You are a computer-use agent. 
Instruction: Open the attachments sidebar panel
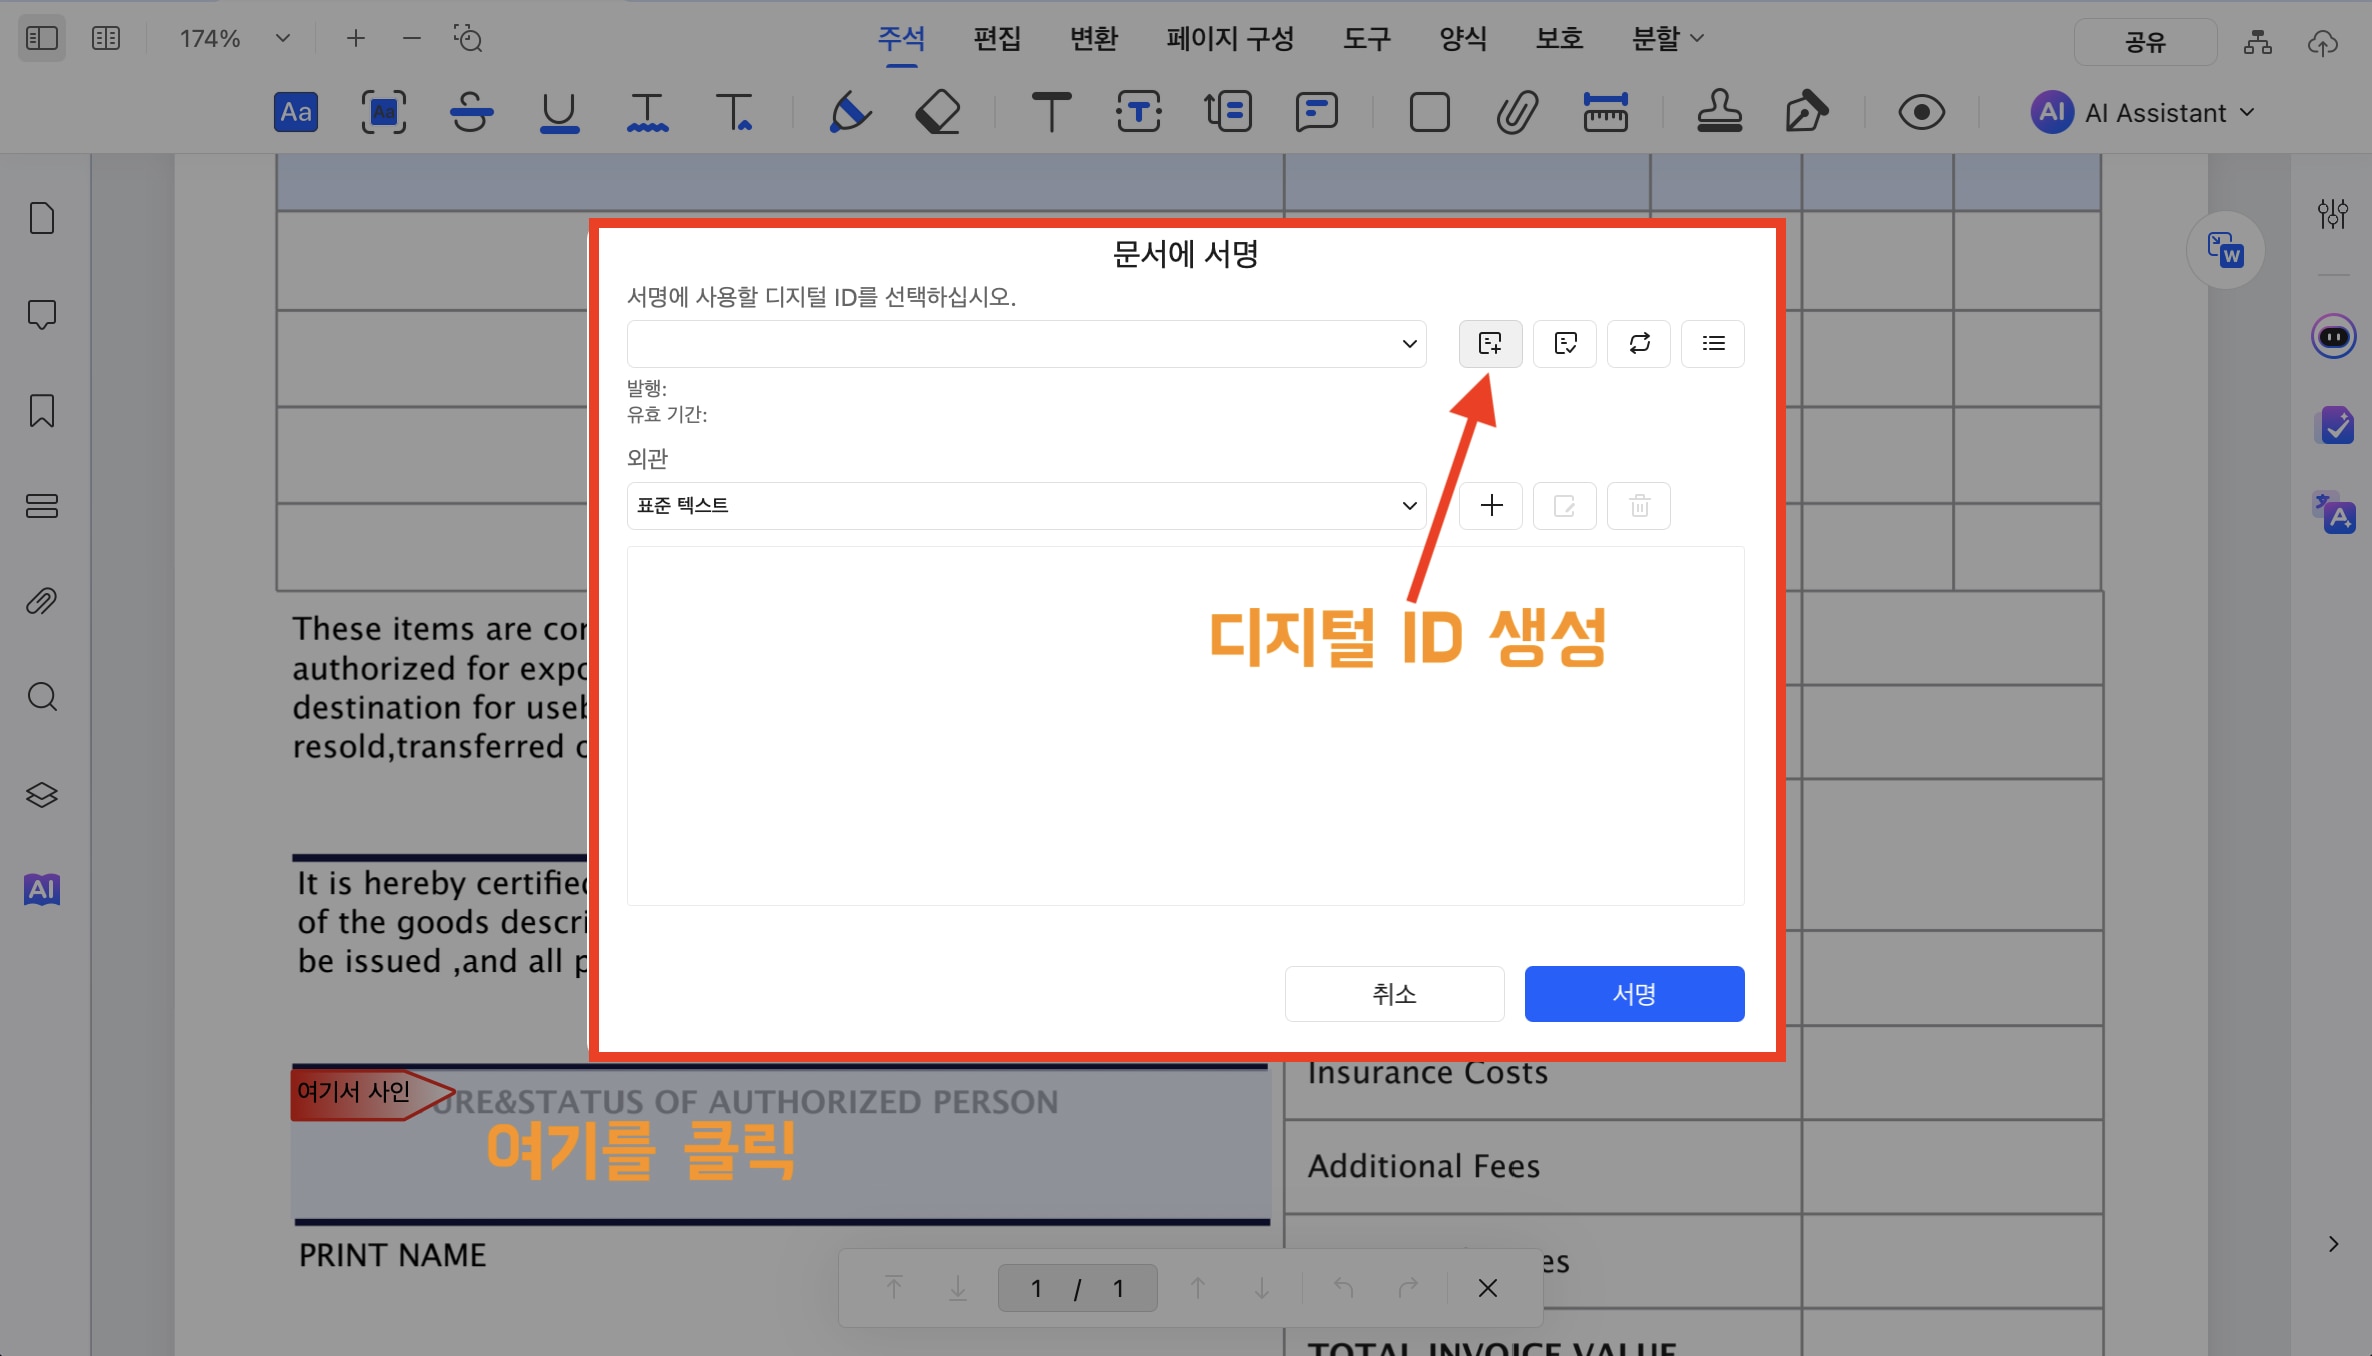42,601
